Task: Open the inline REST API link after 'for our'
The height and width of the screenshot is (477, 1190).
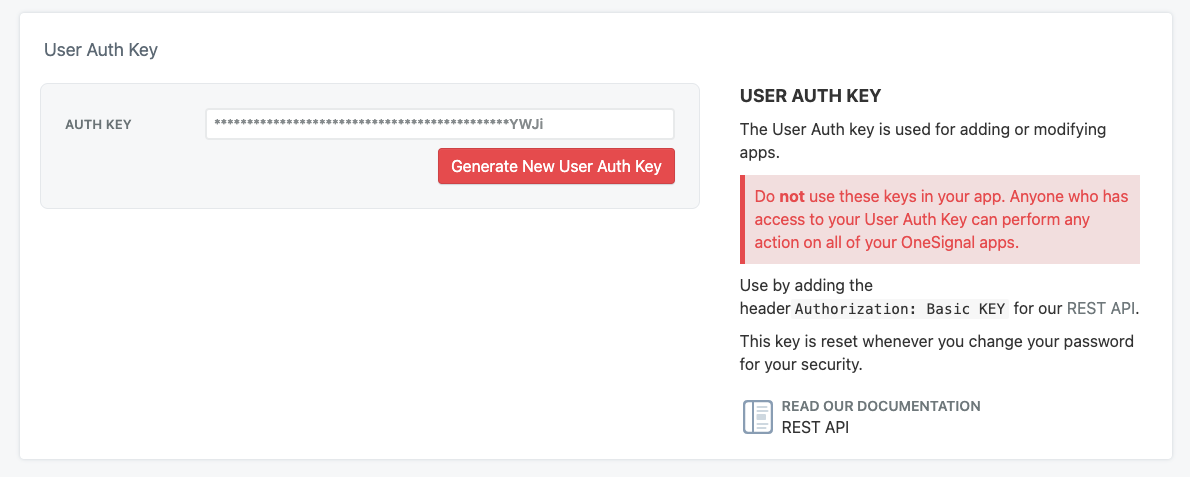Action: [1102, 308]
